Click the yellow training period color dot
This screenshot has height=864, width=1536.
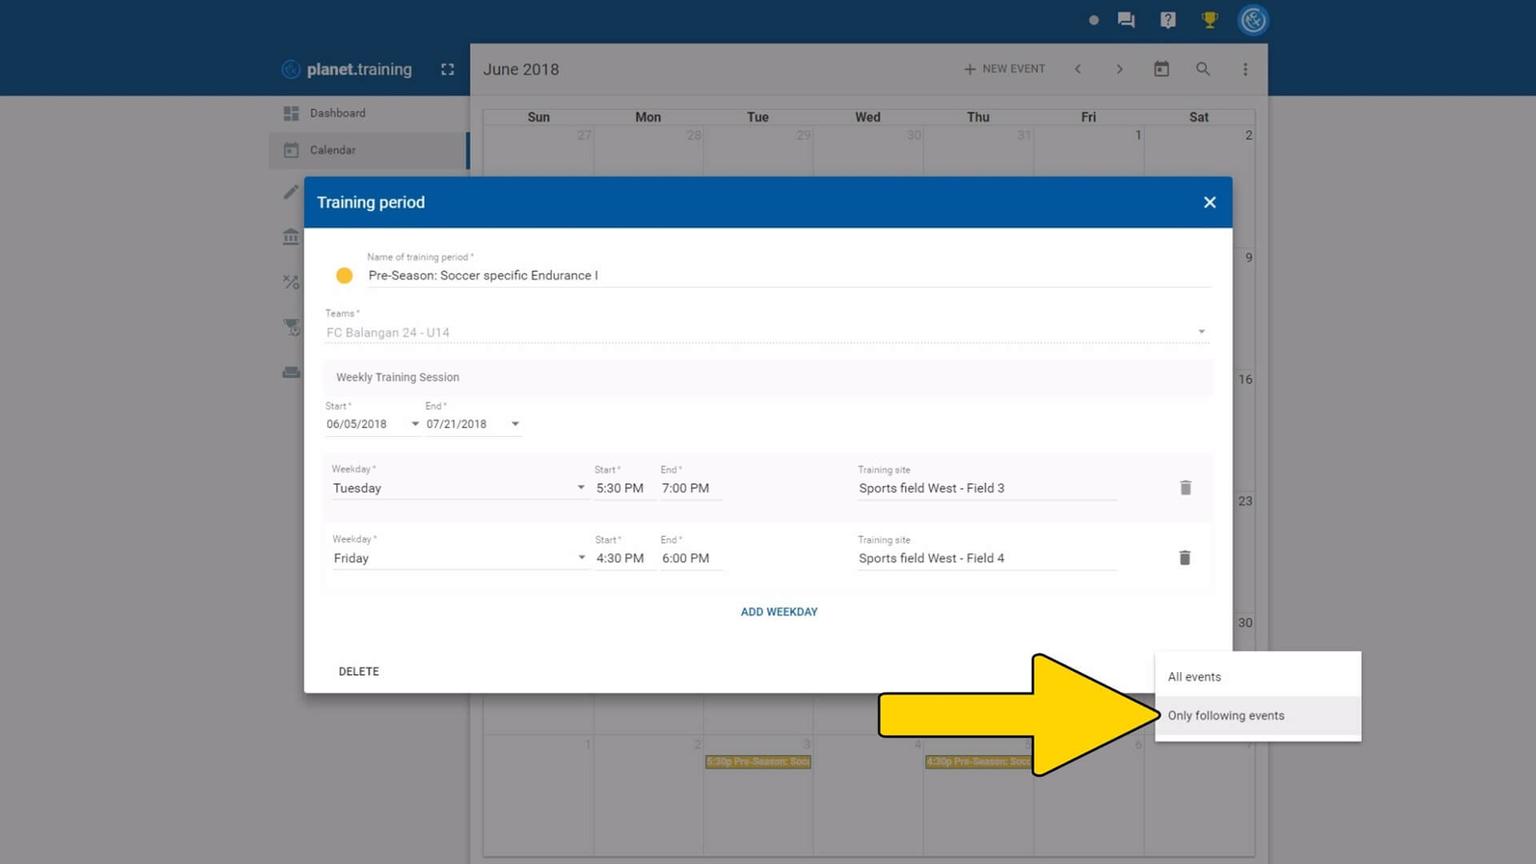344,275
